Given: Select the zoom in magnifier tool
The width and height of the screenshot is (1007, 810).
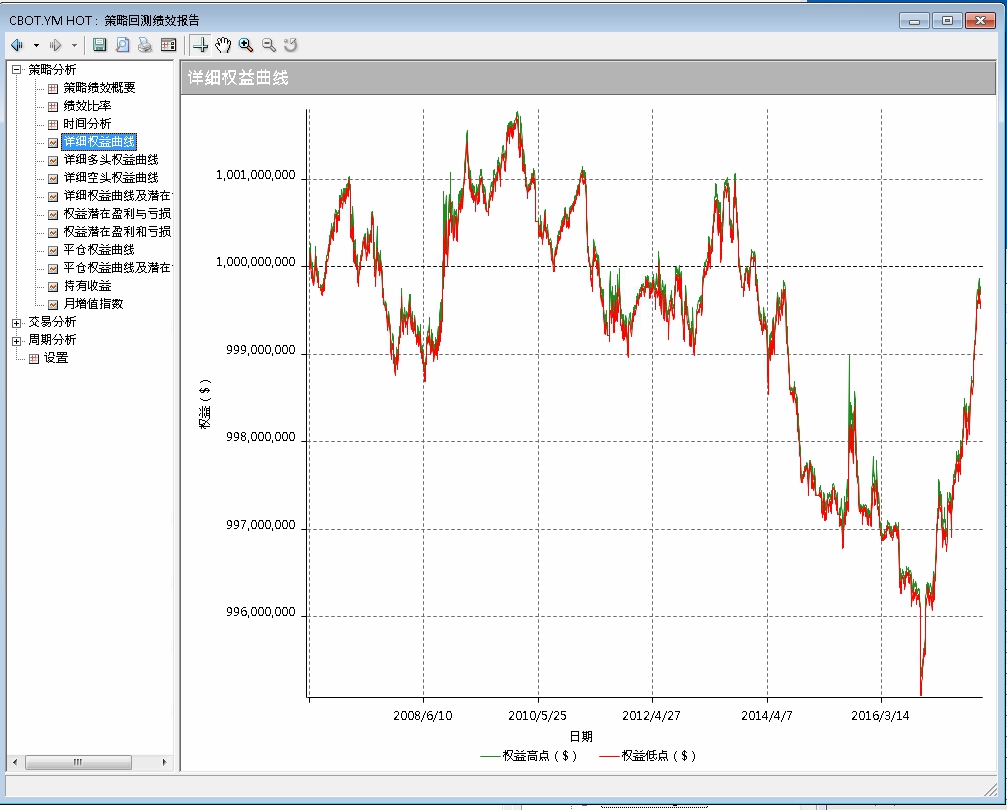Looking at the screenshot, I should point(246,45).
